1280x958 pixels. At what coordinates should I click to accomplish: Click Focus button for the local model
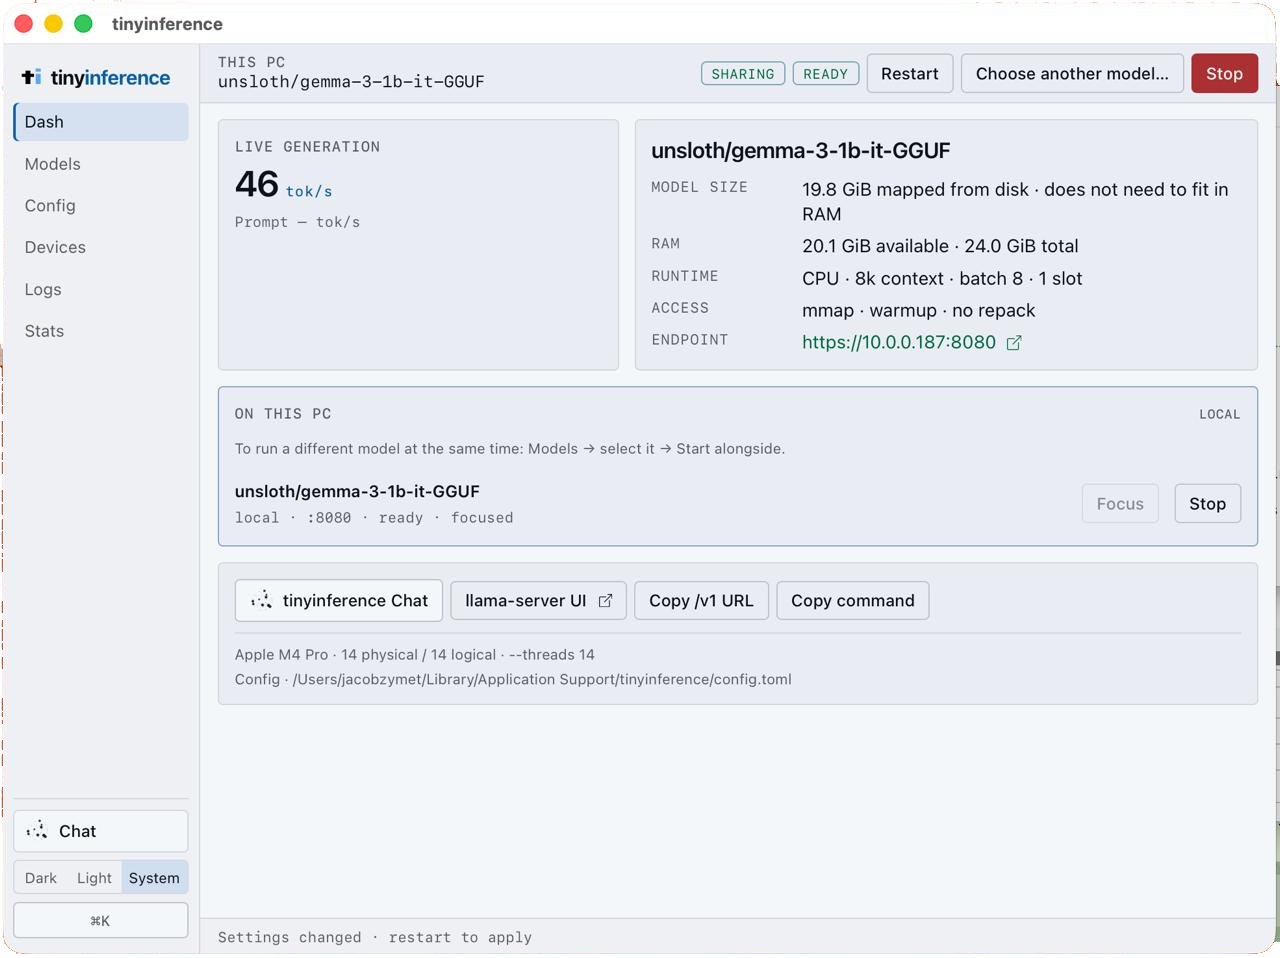tap(1120, 504)
